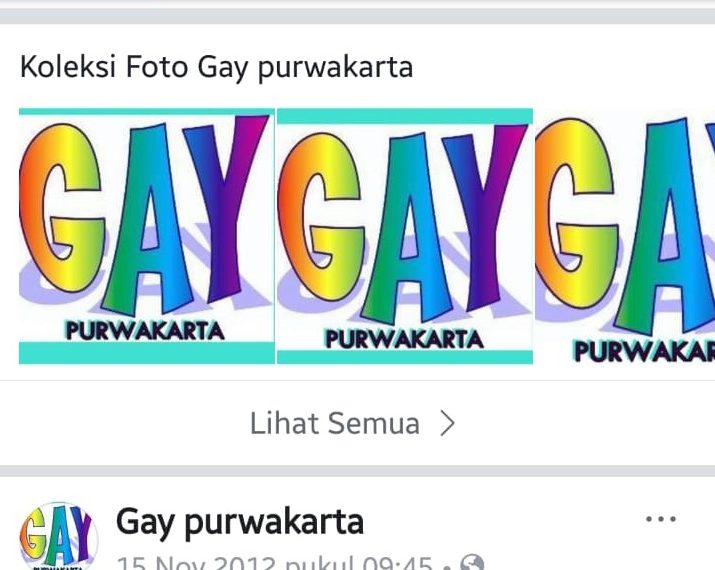
Task: Open the post options three-dot menu
Action: [661, 519]
